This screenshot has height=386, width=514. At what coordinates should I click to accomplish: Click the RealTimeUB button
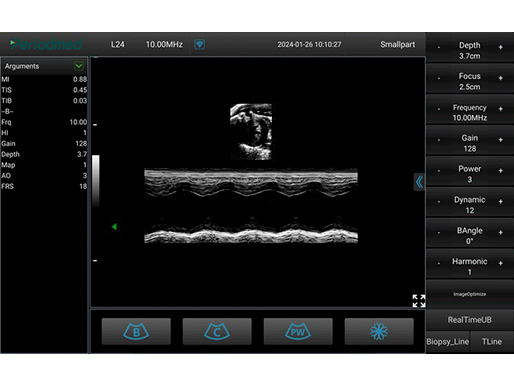pos(469,320)
